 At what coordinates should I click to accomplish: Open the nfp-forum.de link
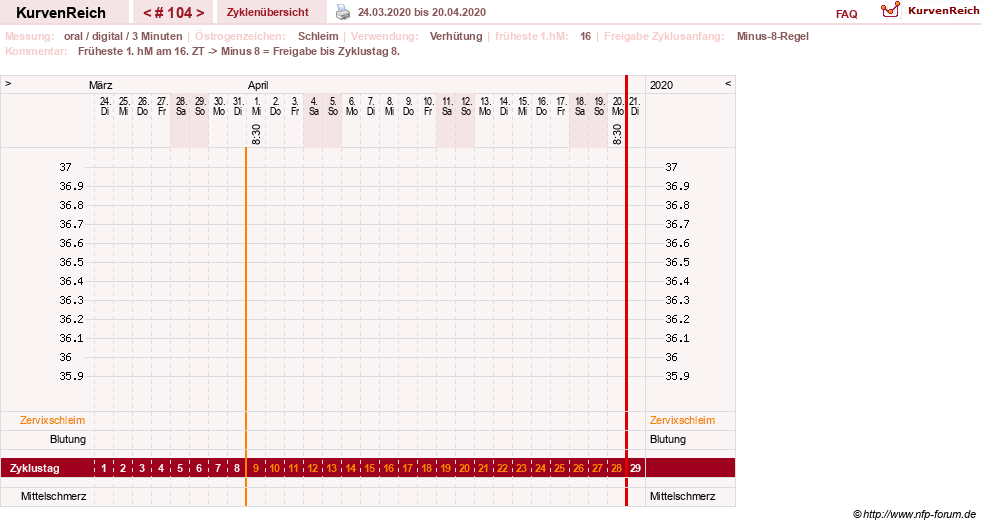(x=919, y=514)
